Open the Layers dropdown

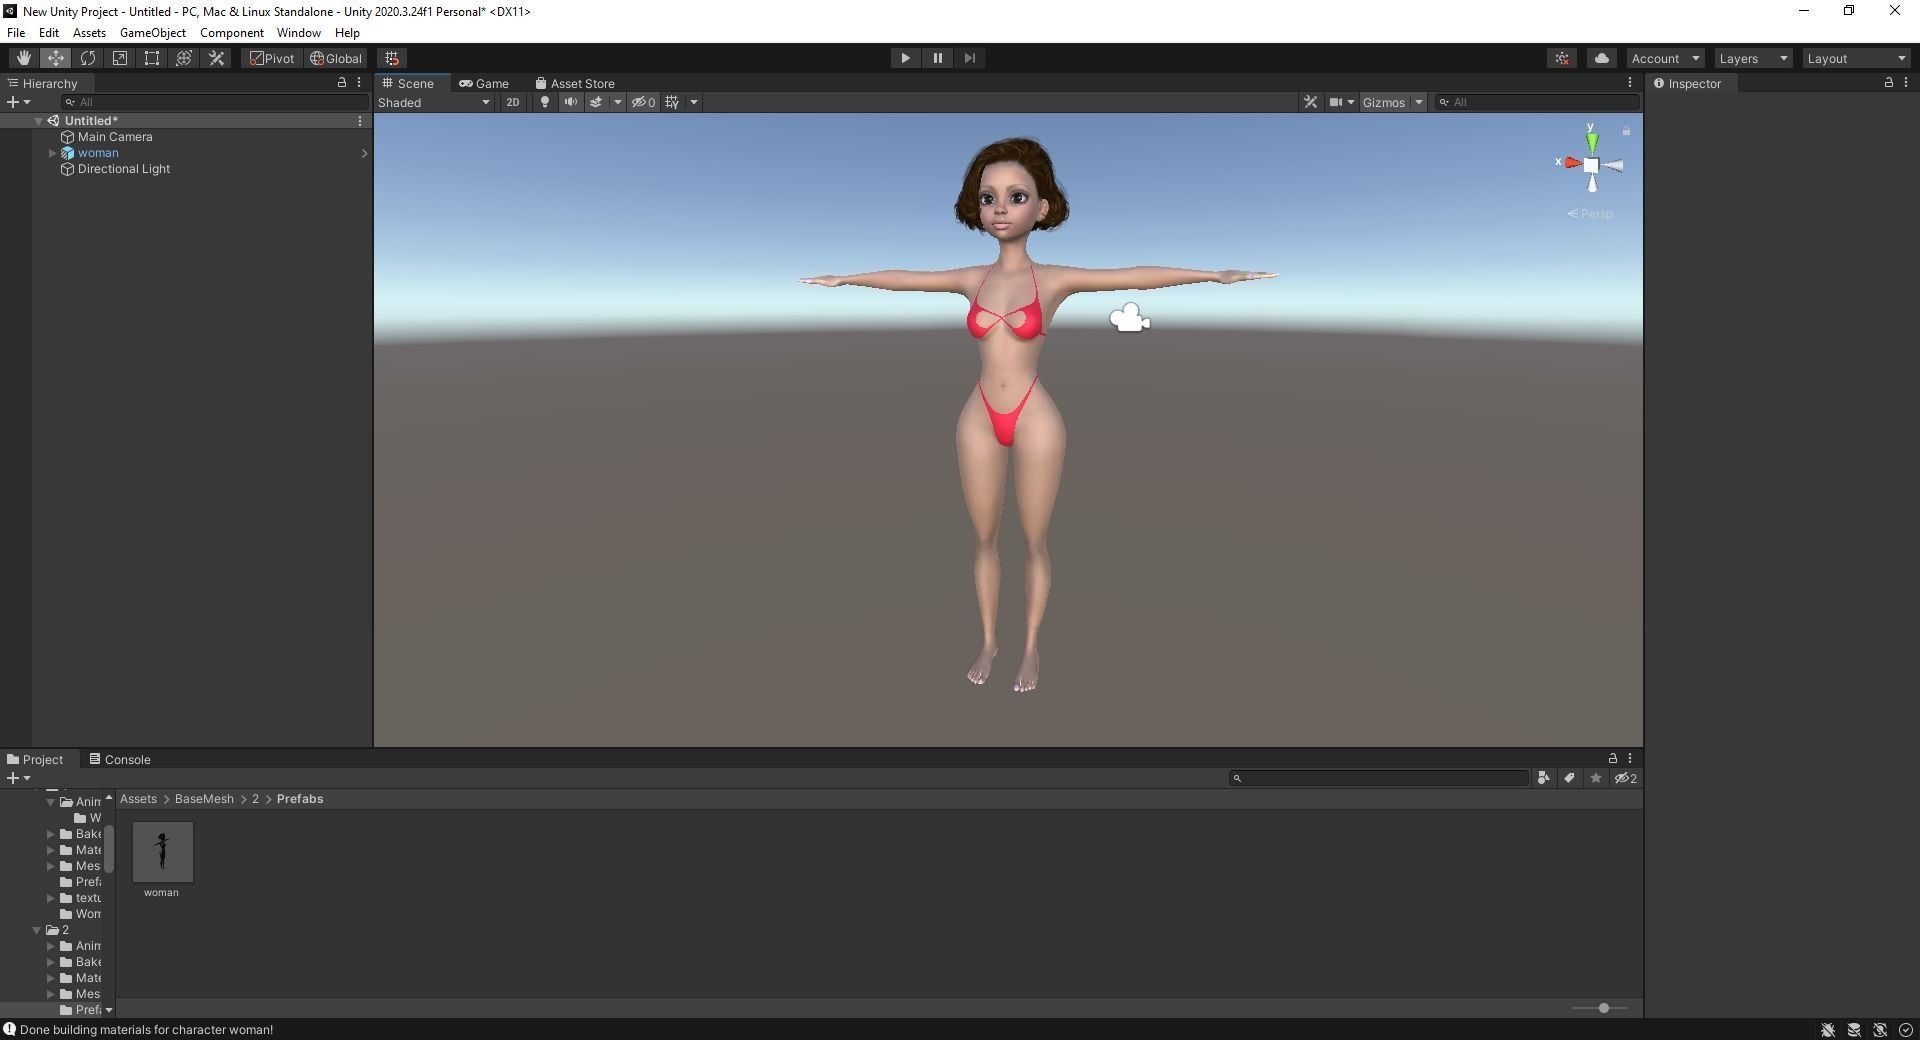pos(1753,59)
